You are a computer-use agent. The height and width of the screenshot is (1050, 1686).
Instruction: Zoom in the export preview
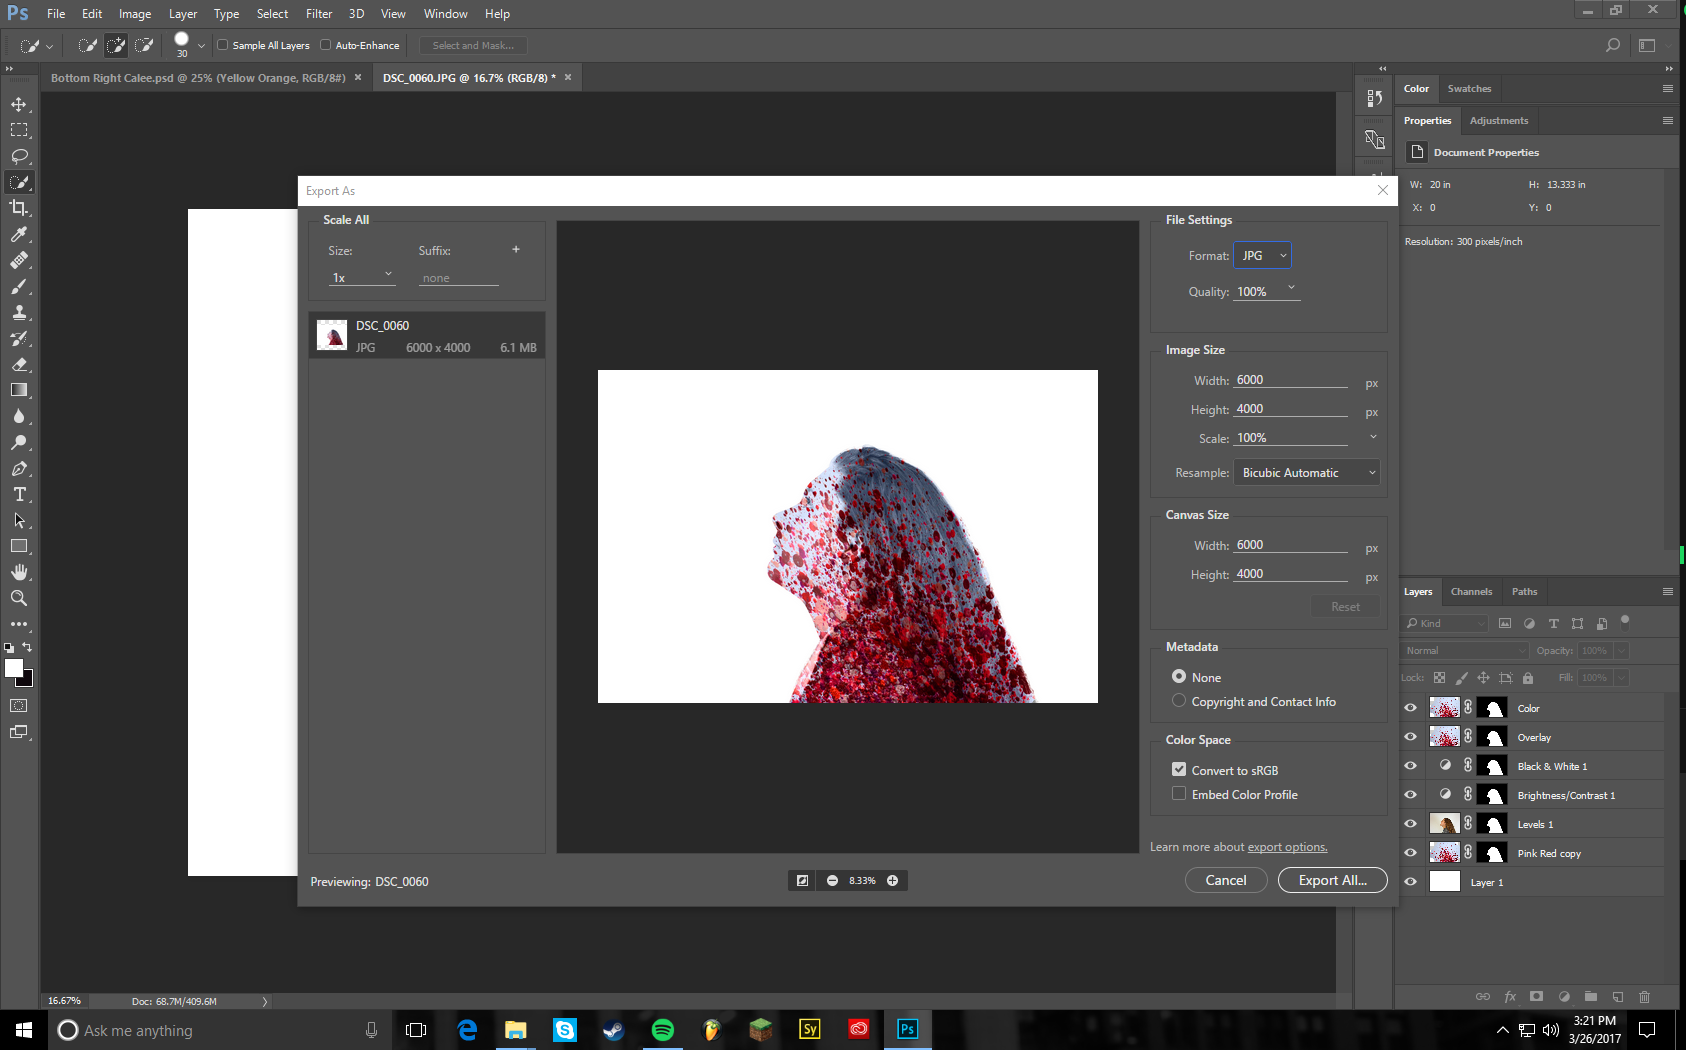pyautogui.click(x=892, y=881)
